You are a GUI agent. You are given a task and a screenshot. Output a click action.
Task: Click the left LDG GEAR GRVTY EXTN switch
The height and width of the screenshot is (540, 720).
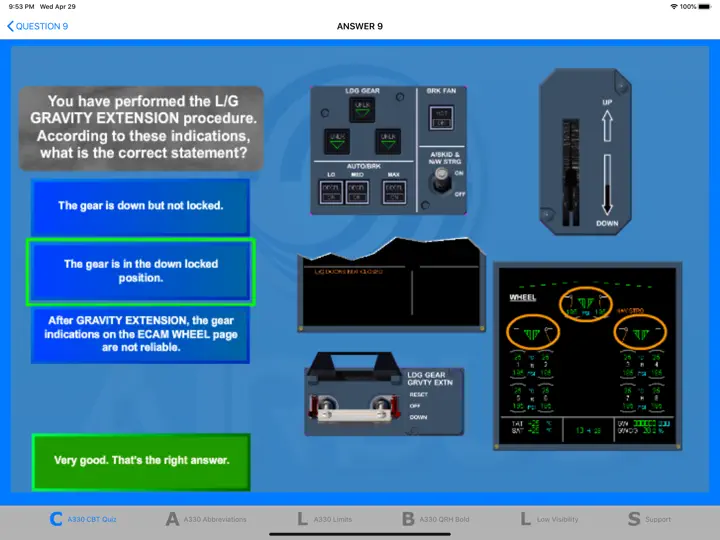point(326,406)
